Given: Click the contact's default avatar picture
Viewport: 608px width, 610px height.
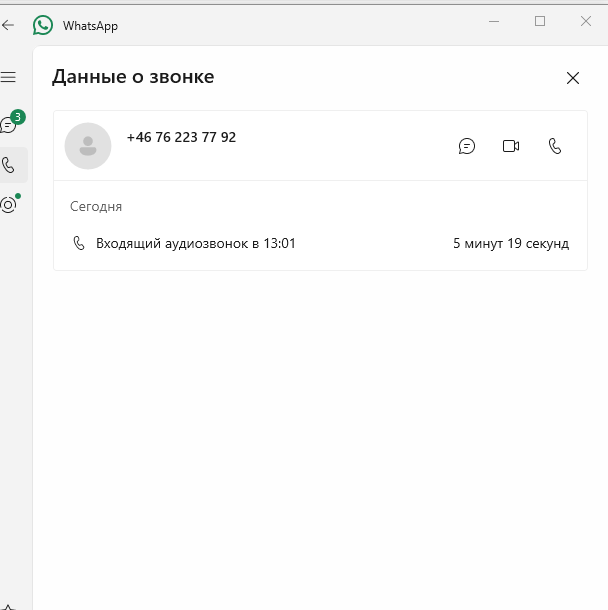Looking at the screenshot, I should [88, 146].
